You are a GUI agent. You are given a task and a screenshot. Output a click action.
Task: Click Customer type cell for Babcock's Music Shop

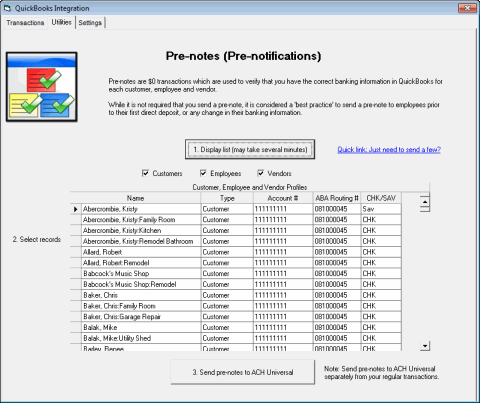(227, 273)
